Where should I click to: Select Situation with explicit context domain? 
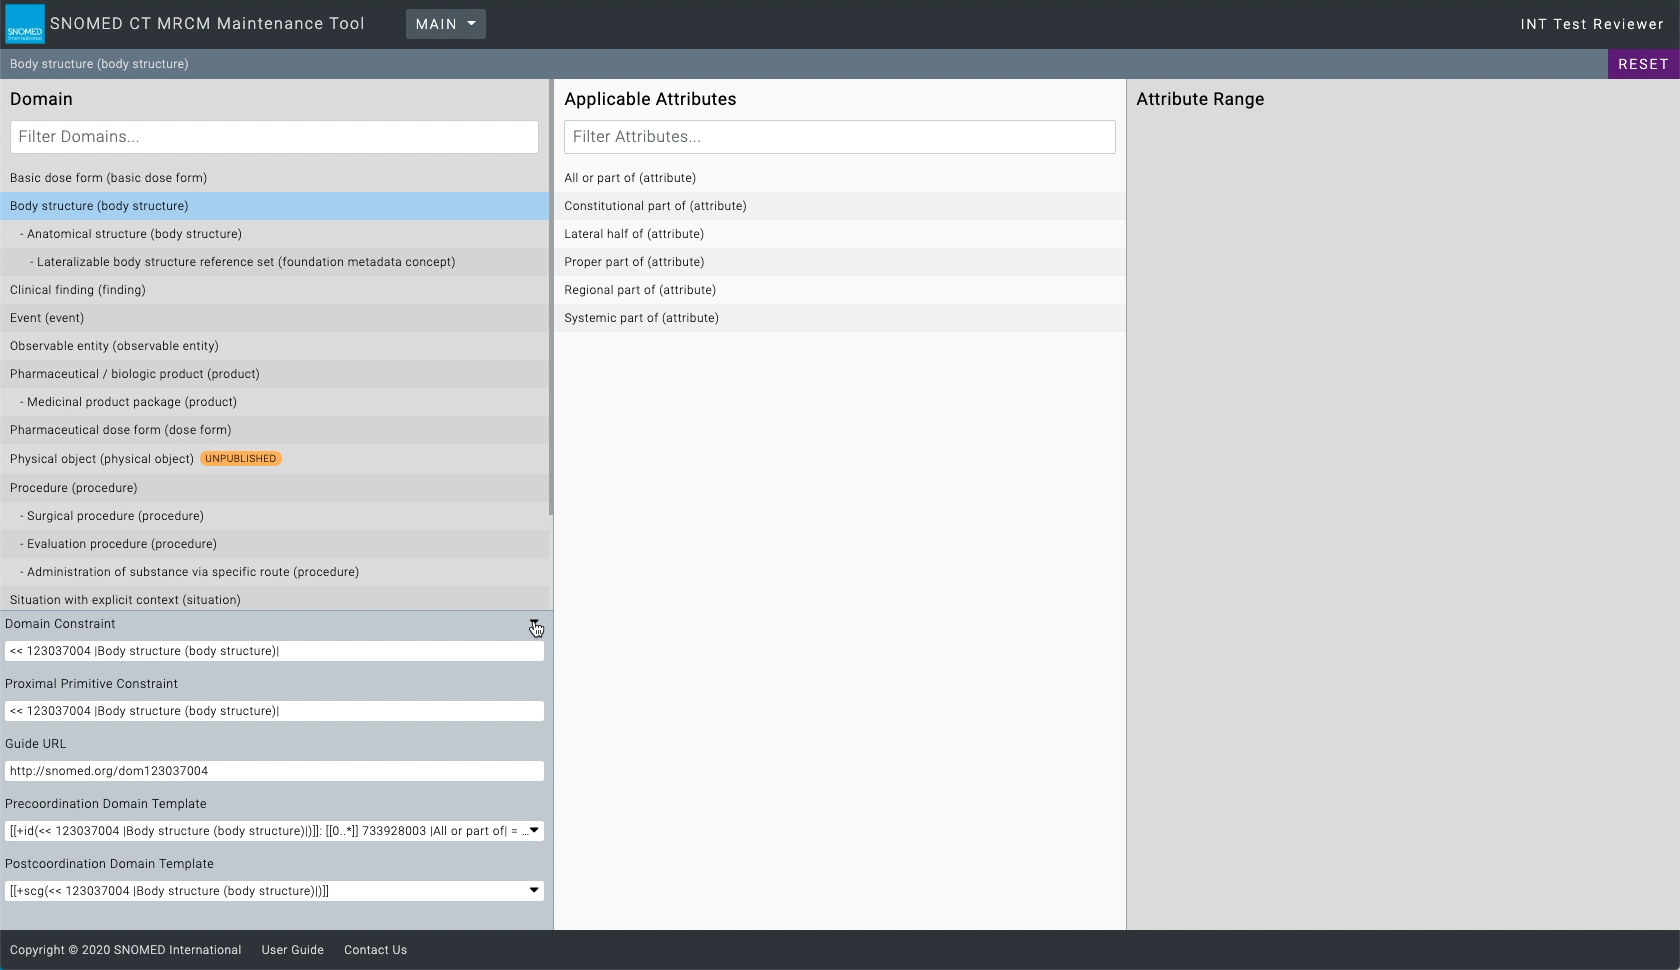[x=274, y=599]
